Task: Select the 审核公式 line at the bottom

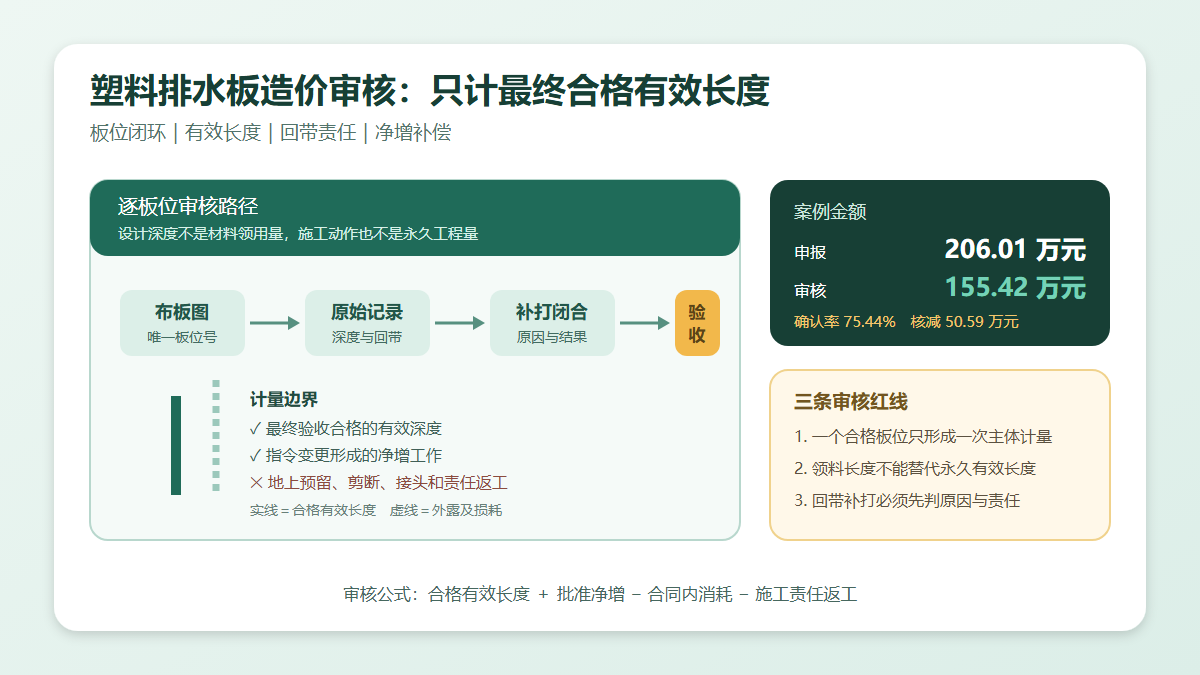Action: [x=600, y=594]
